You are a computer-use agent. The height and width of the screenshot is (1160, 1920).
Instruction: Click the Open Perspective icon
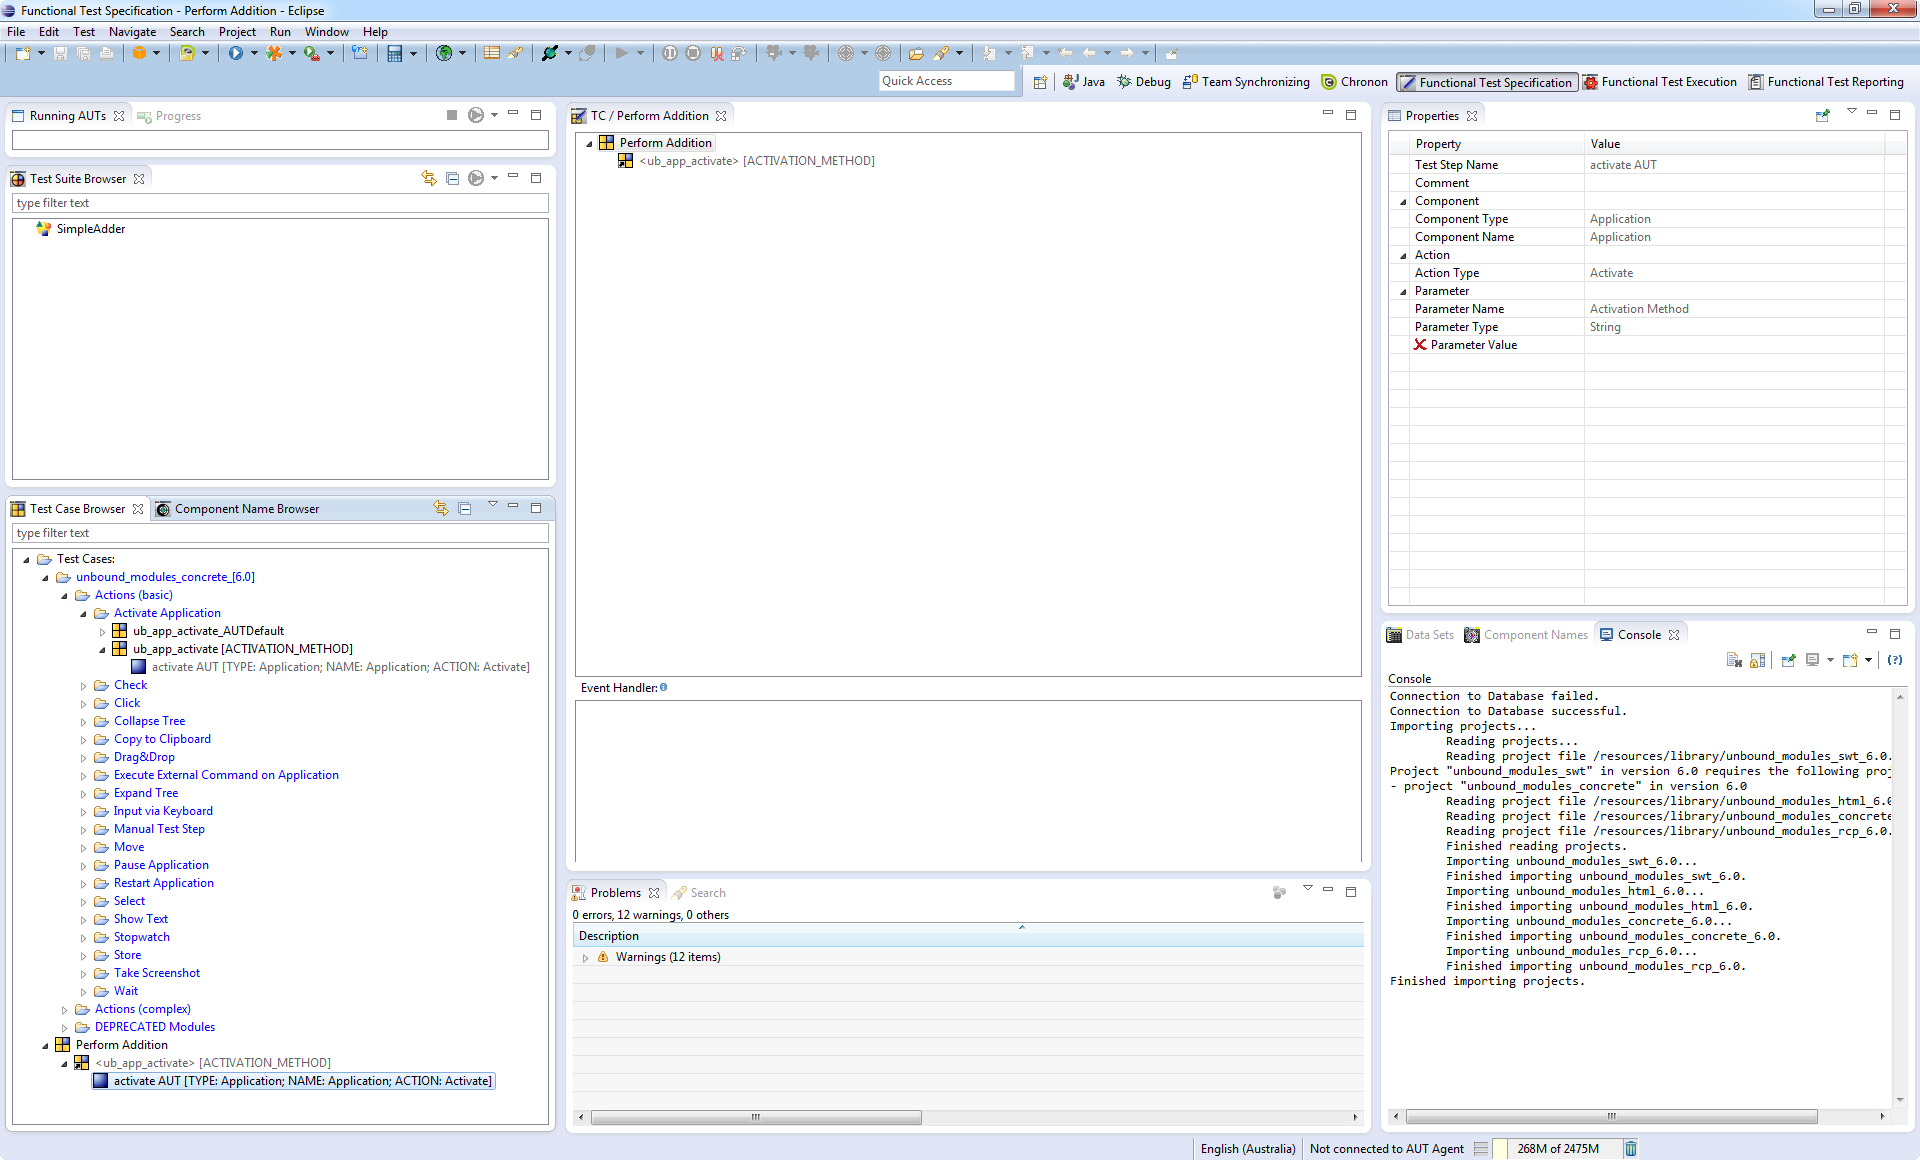pyautogui.click(x=1040, y=82)
